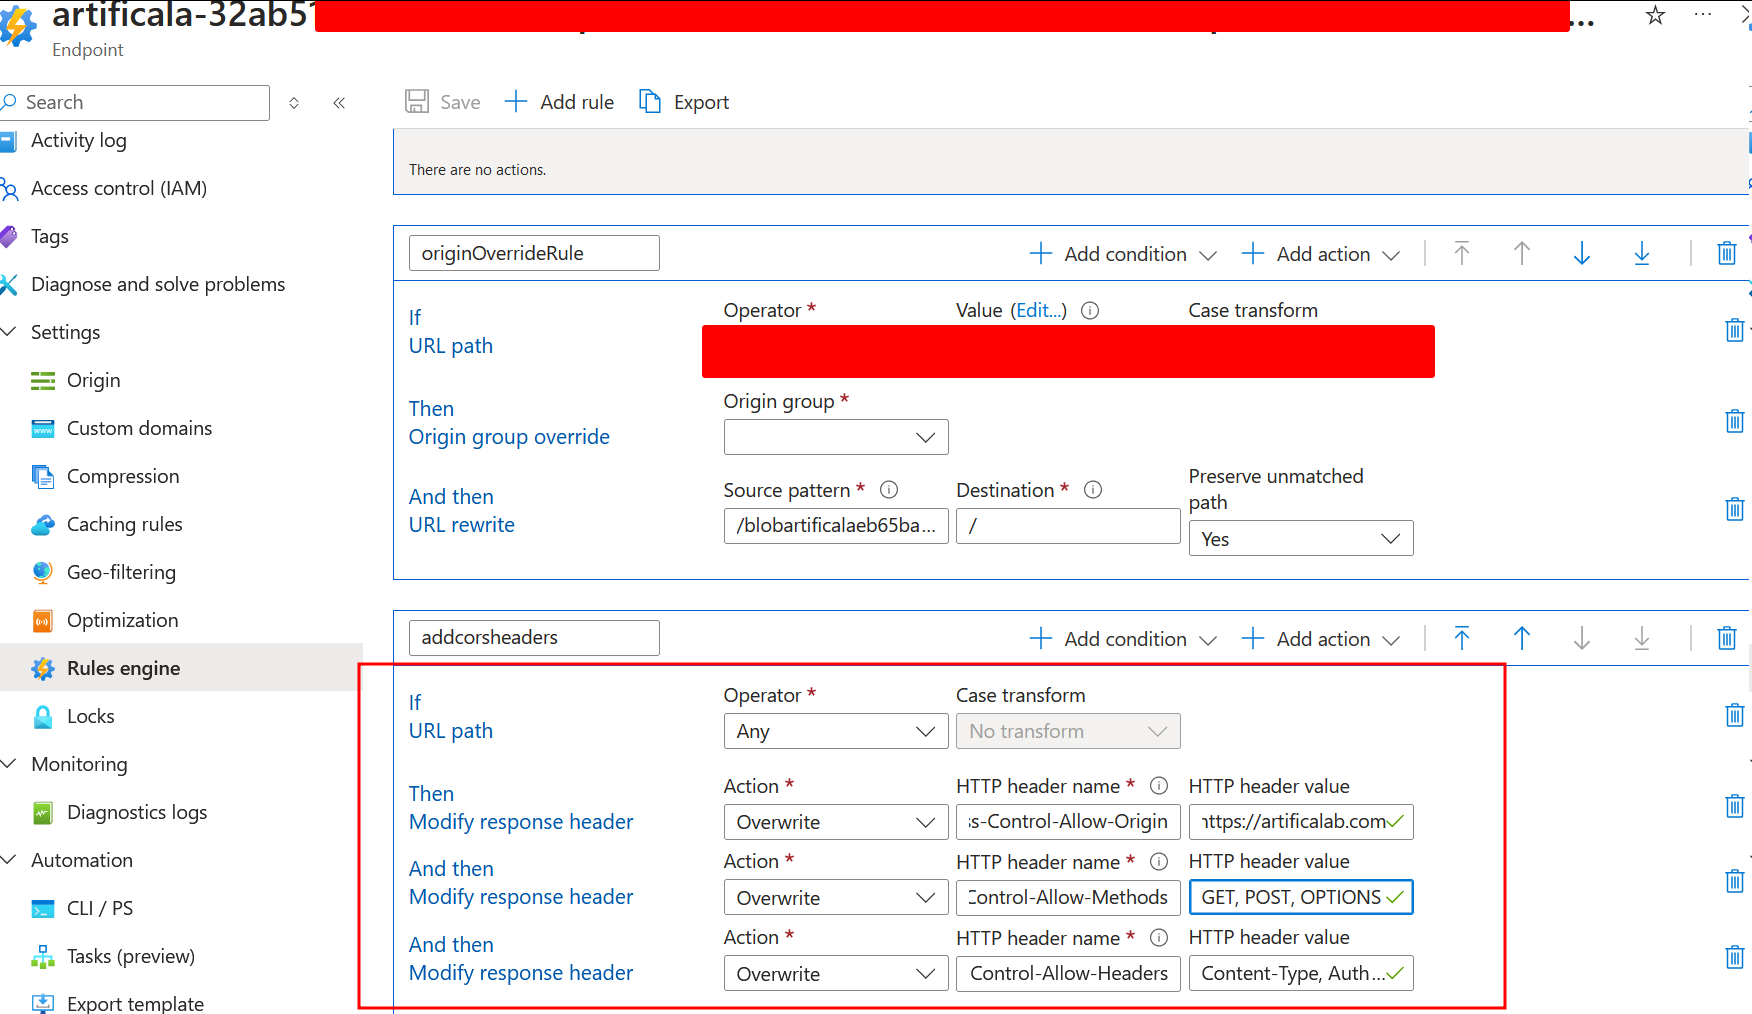Delete addcorsheaders URL path condition

tap(1735, 715)
